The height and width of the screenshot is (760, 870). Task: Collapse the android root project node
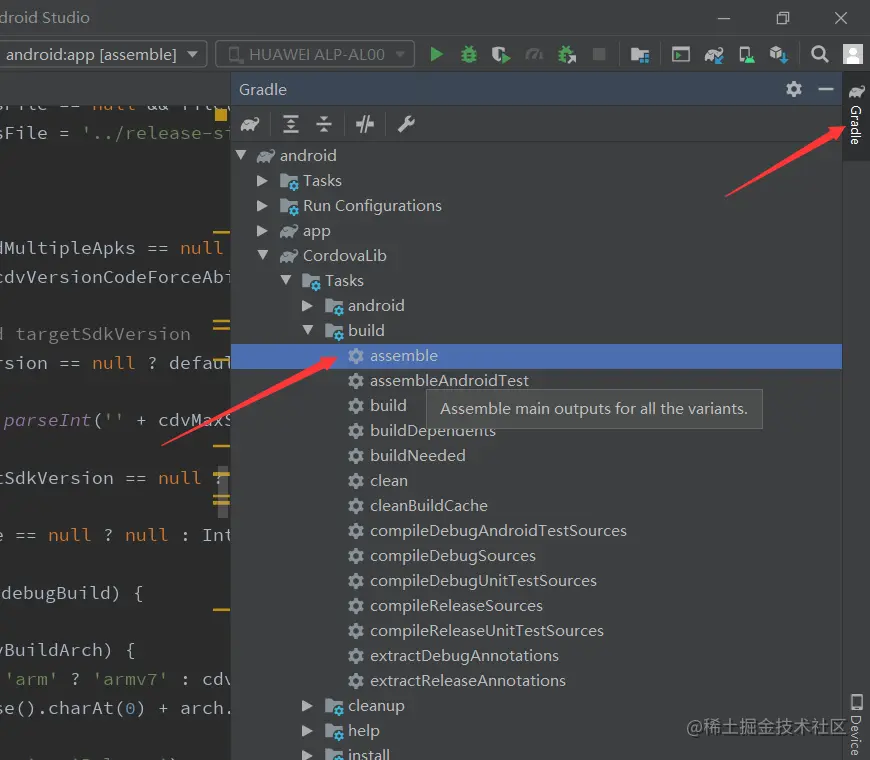click(241, 155)
